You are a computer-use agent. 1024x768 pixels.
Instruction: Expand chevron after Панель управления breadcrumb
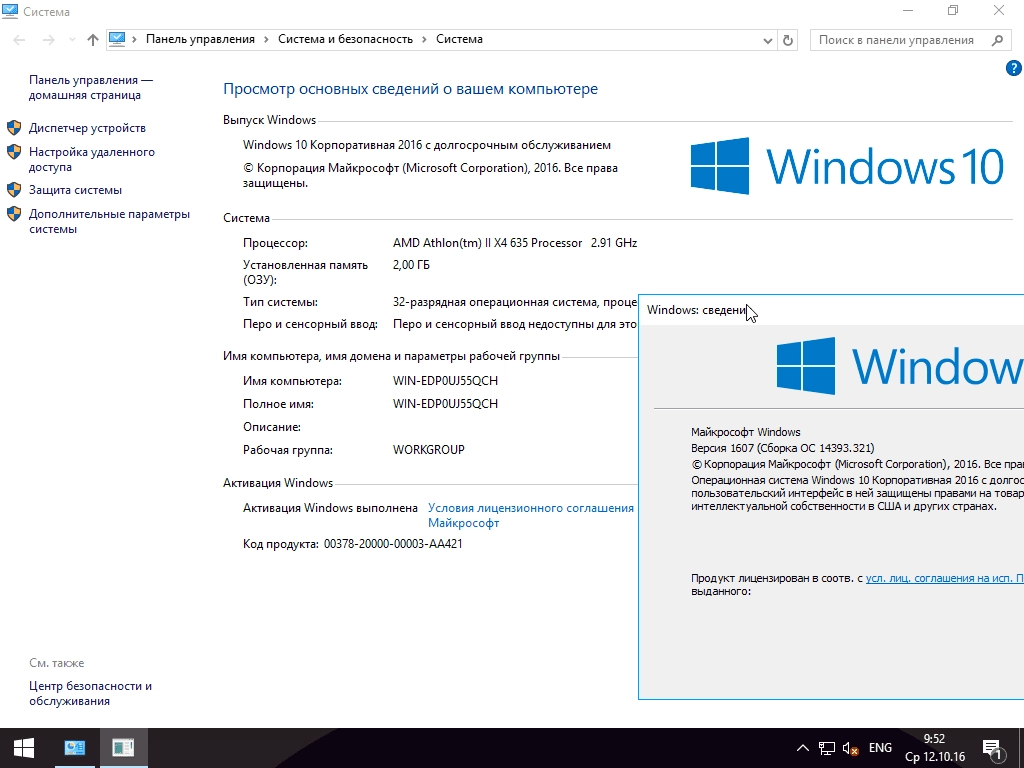pyautogui.click(x=266, y=40)
